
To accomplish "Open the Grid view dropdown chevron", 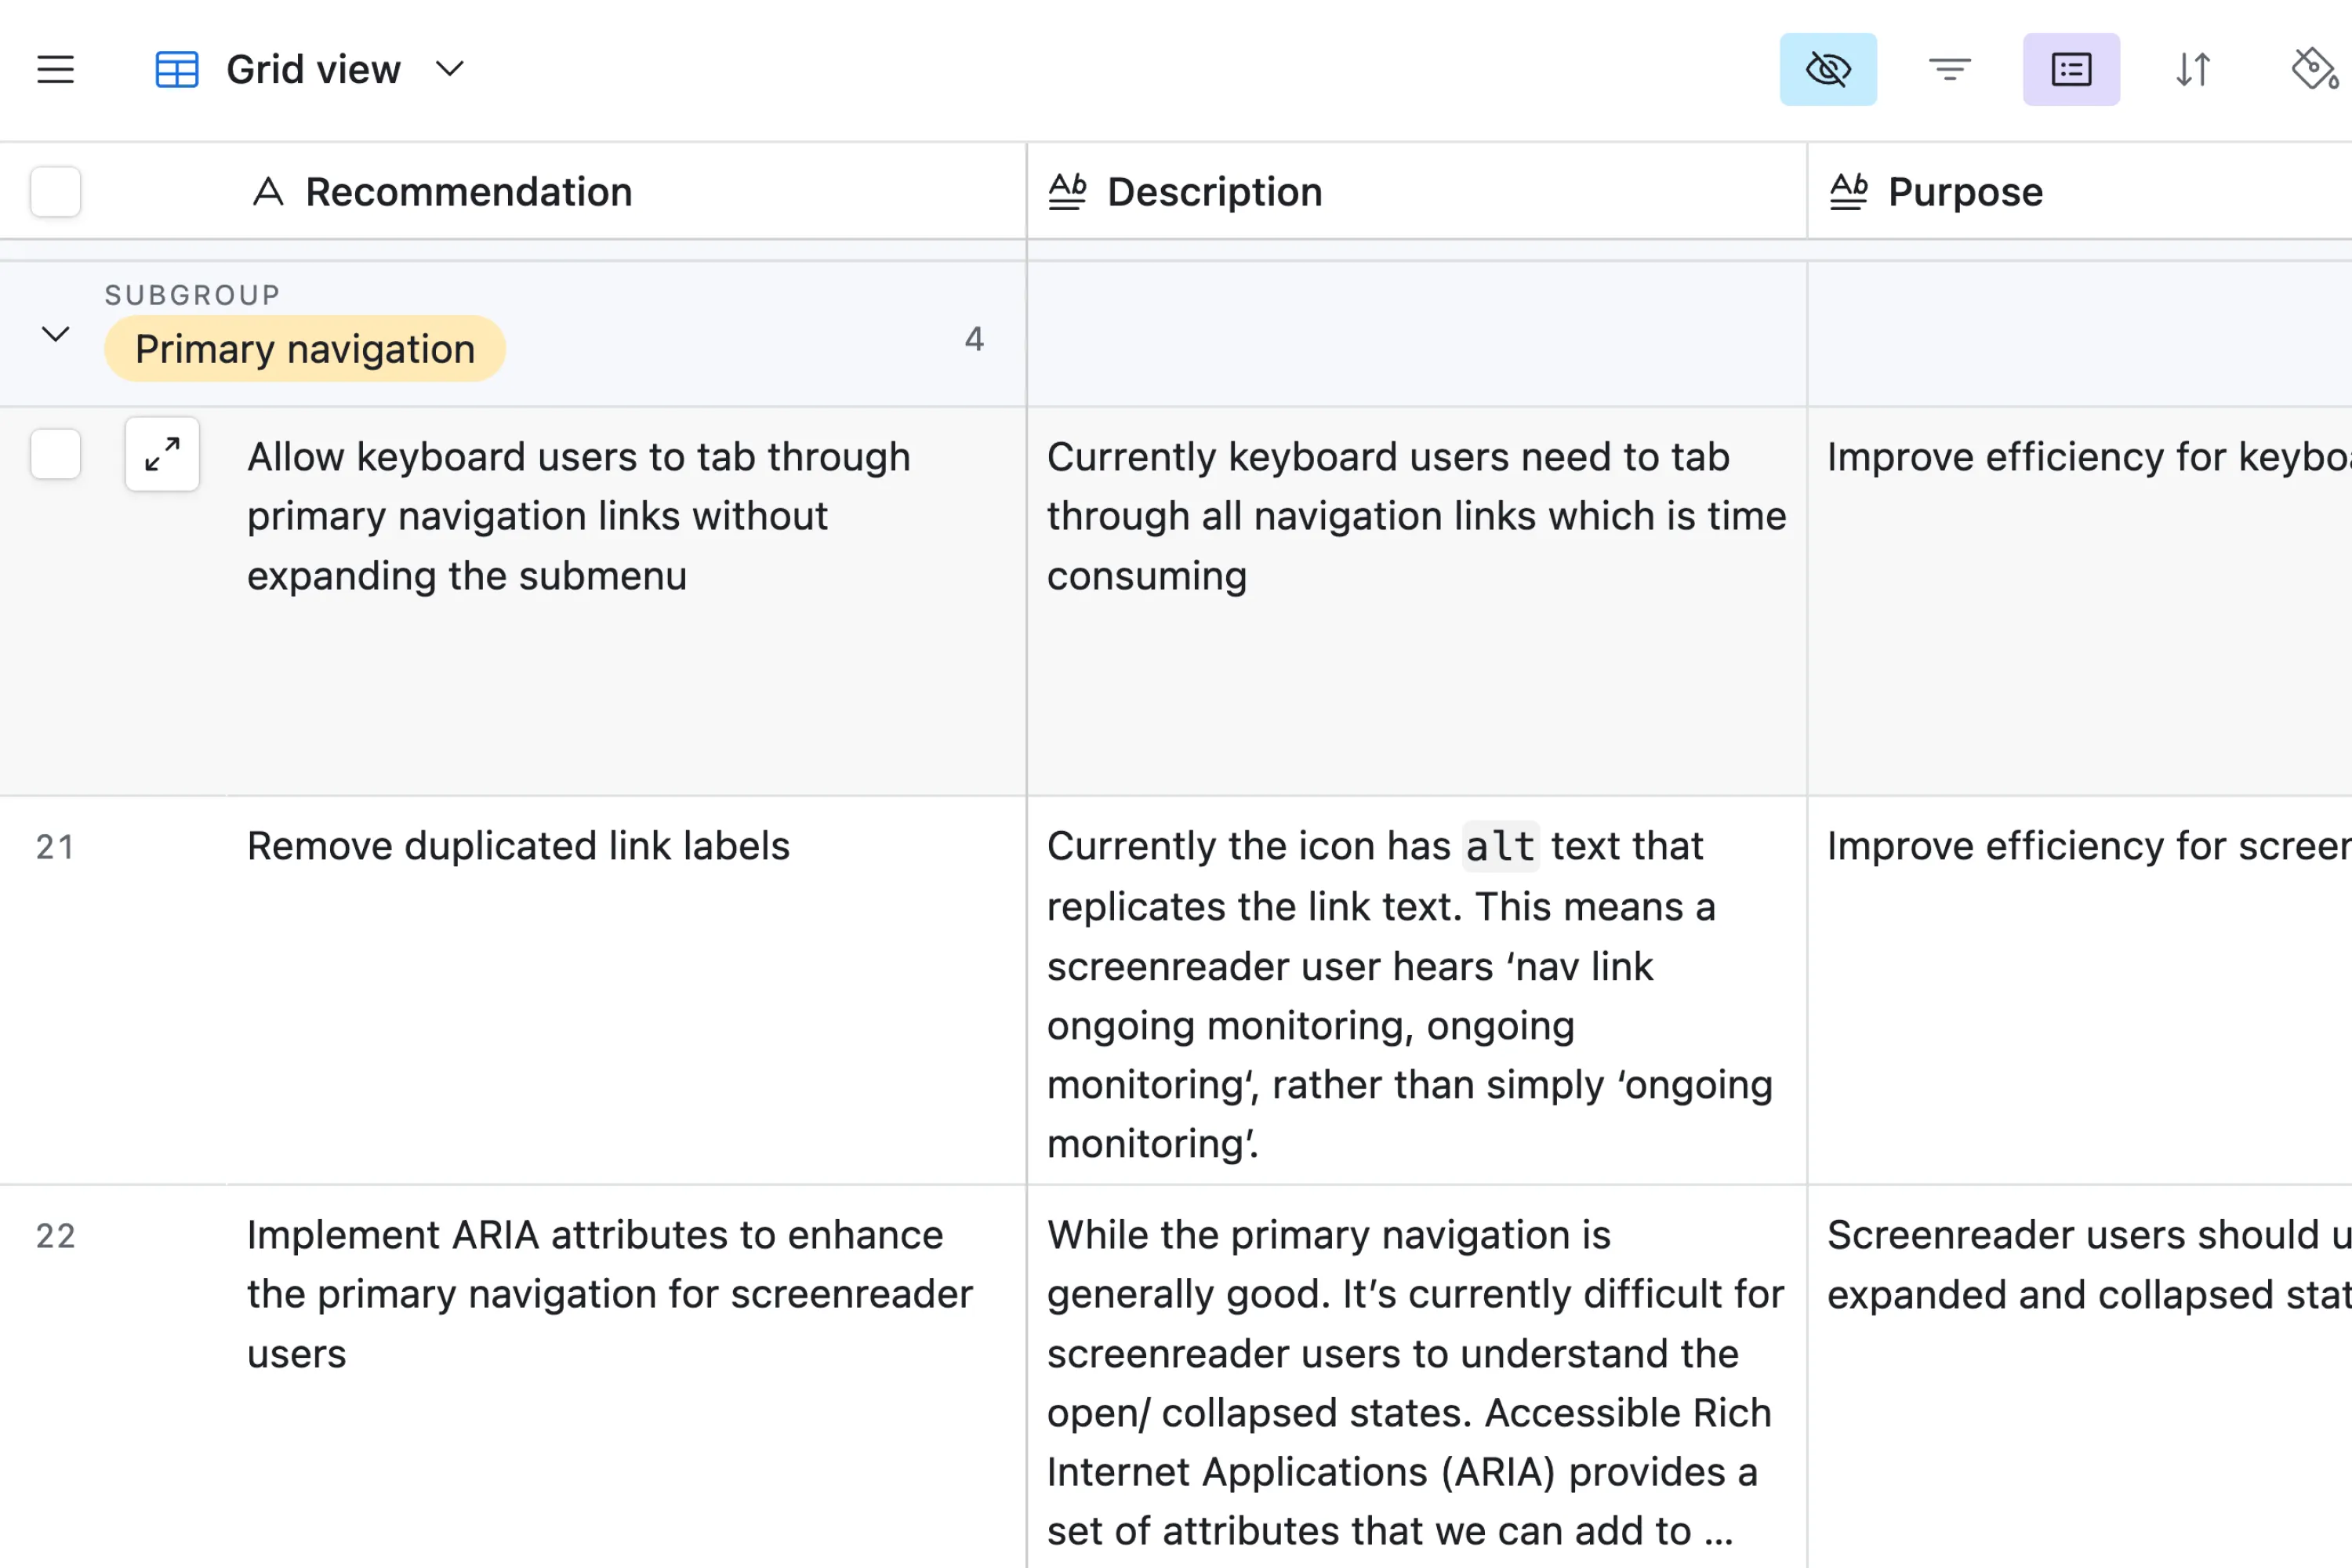I will [450, 69].
